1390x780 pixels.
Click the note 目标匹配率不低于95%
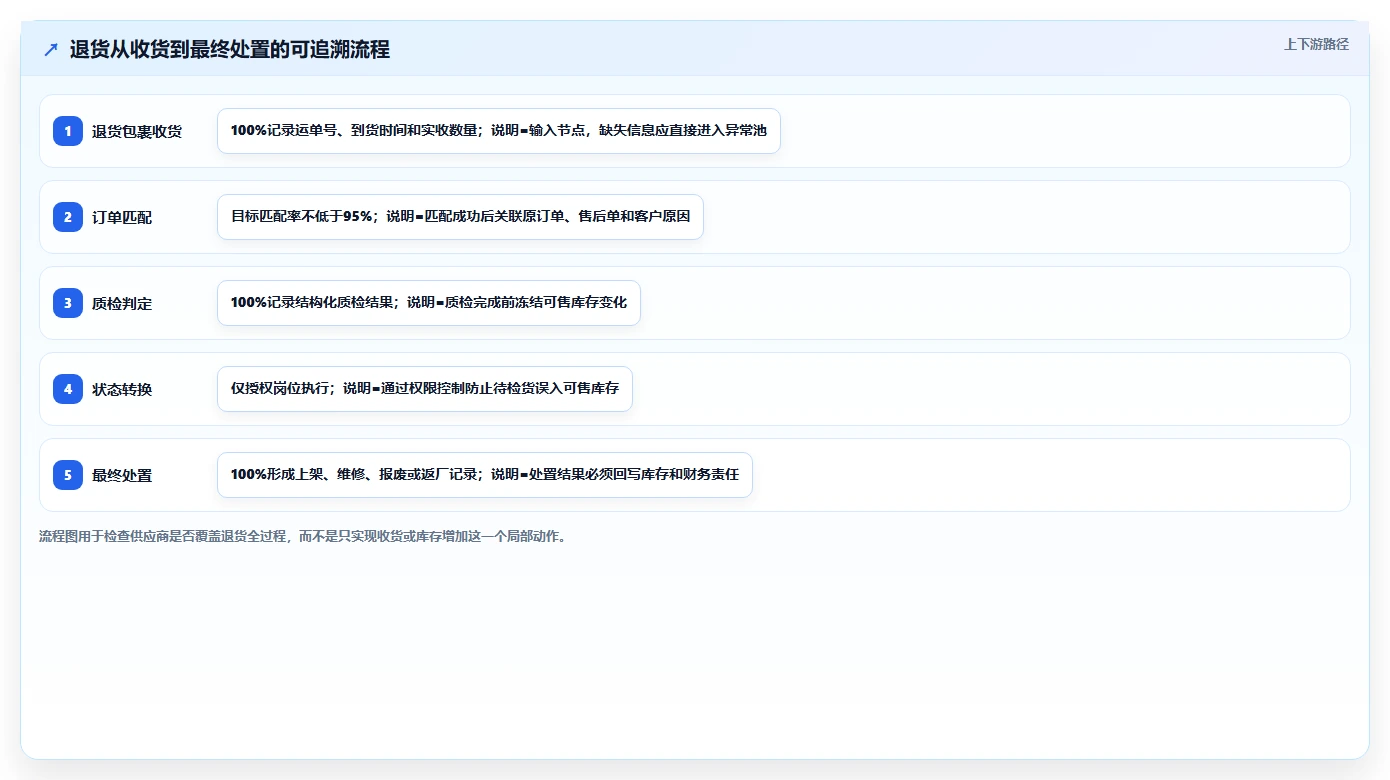tap(460, 217)
